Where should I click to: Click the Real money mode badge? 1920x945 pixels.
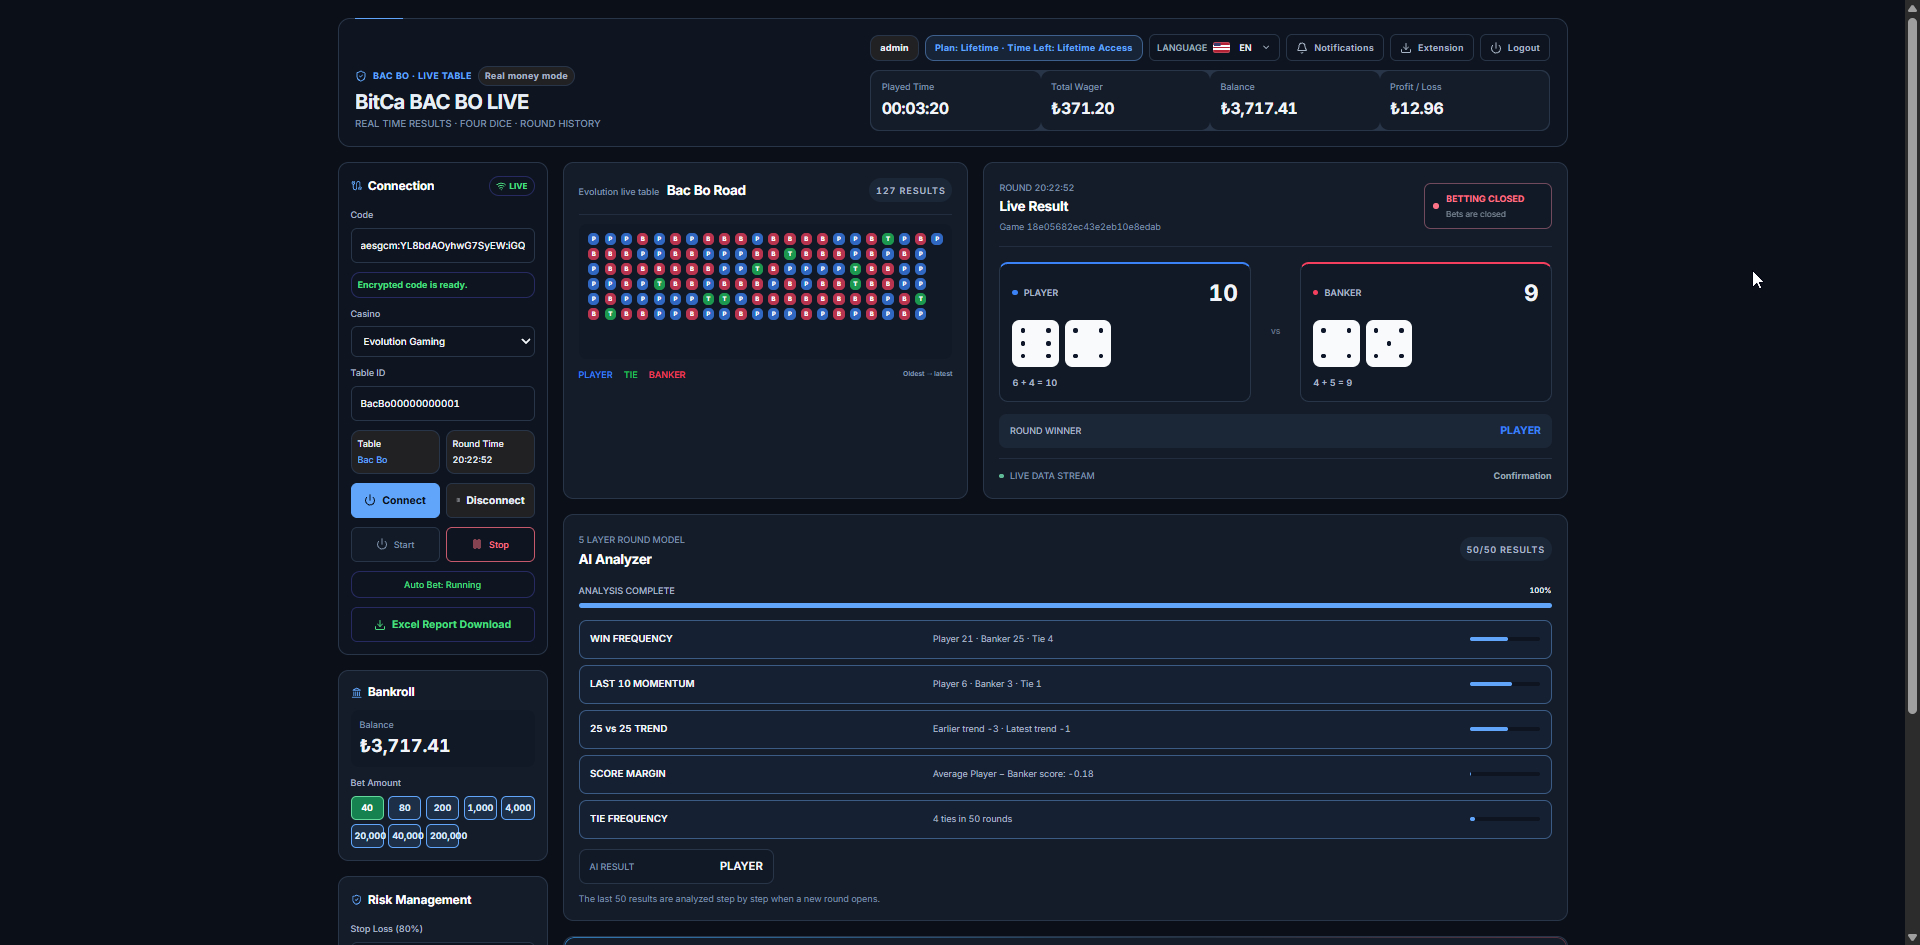point(526,76)
